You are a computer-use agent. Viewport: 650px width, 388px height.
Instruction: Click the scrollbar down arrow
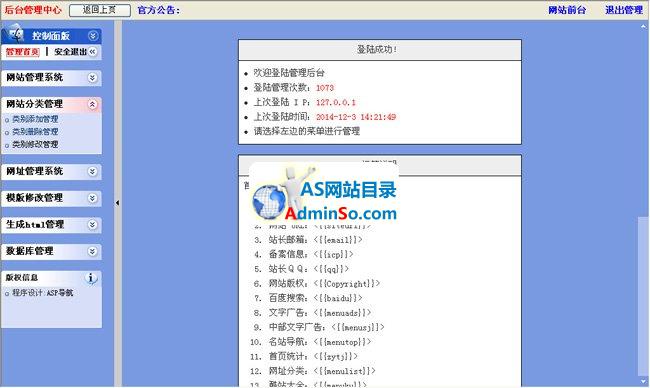pos(644,382)
